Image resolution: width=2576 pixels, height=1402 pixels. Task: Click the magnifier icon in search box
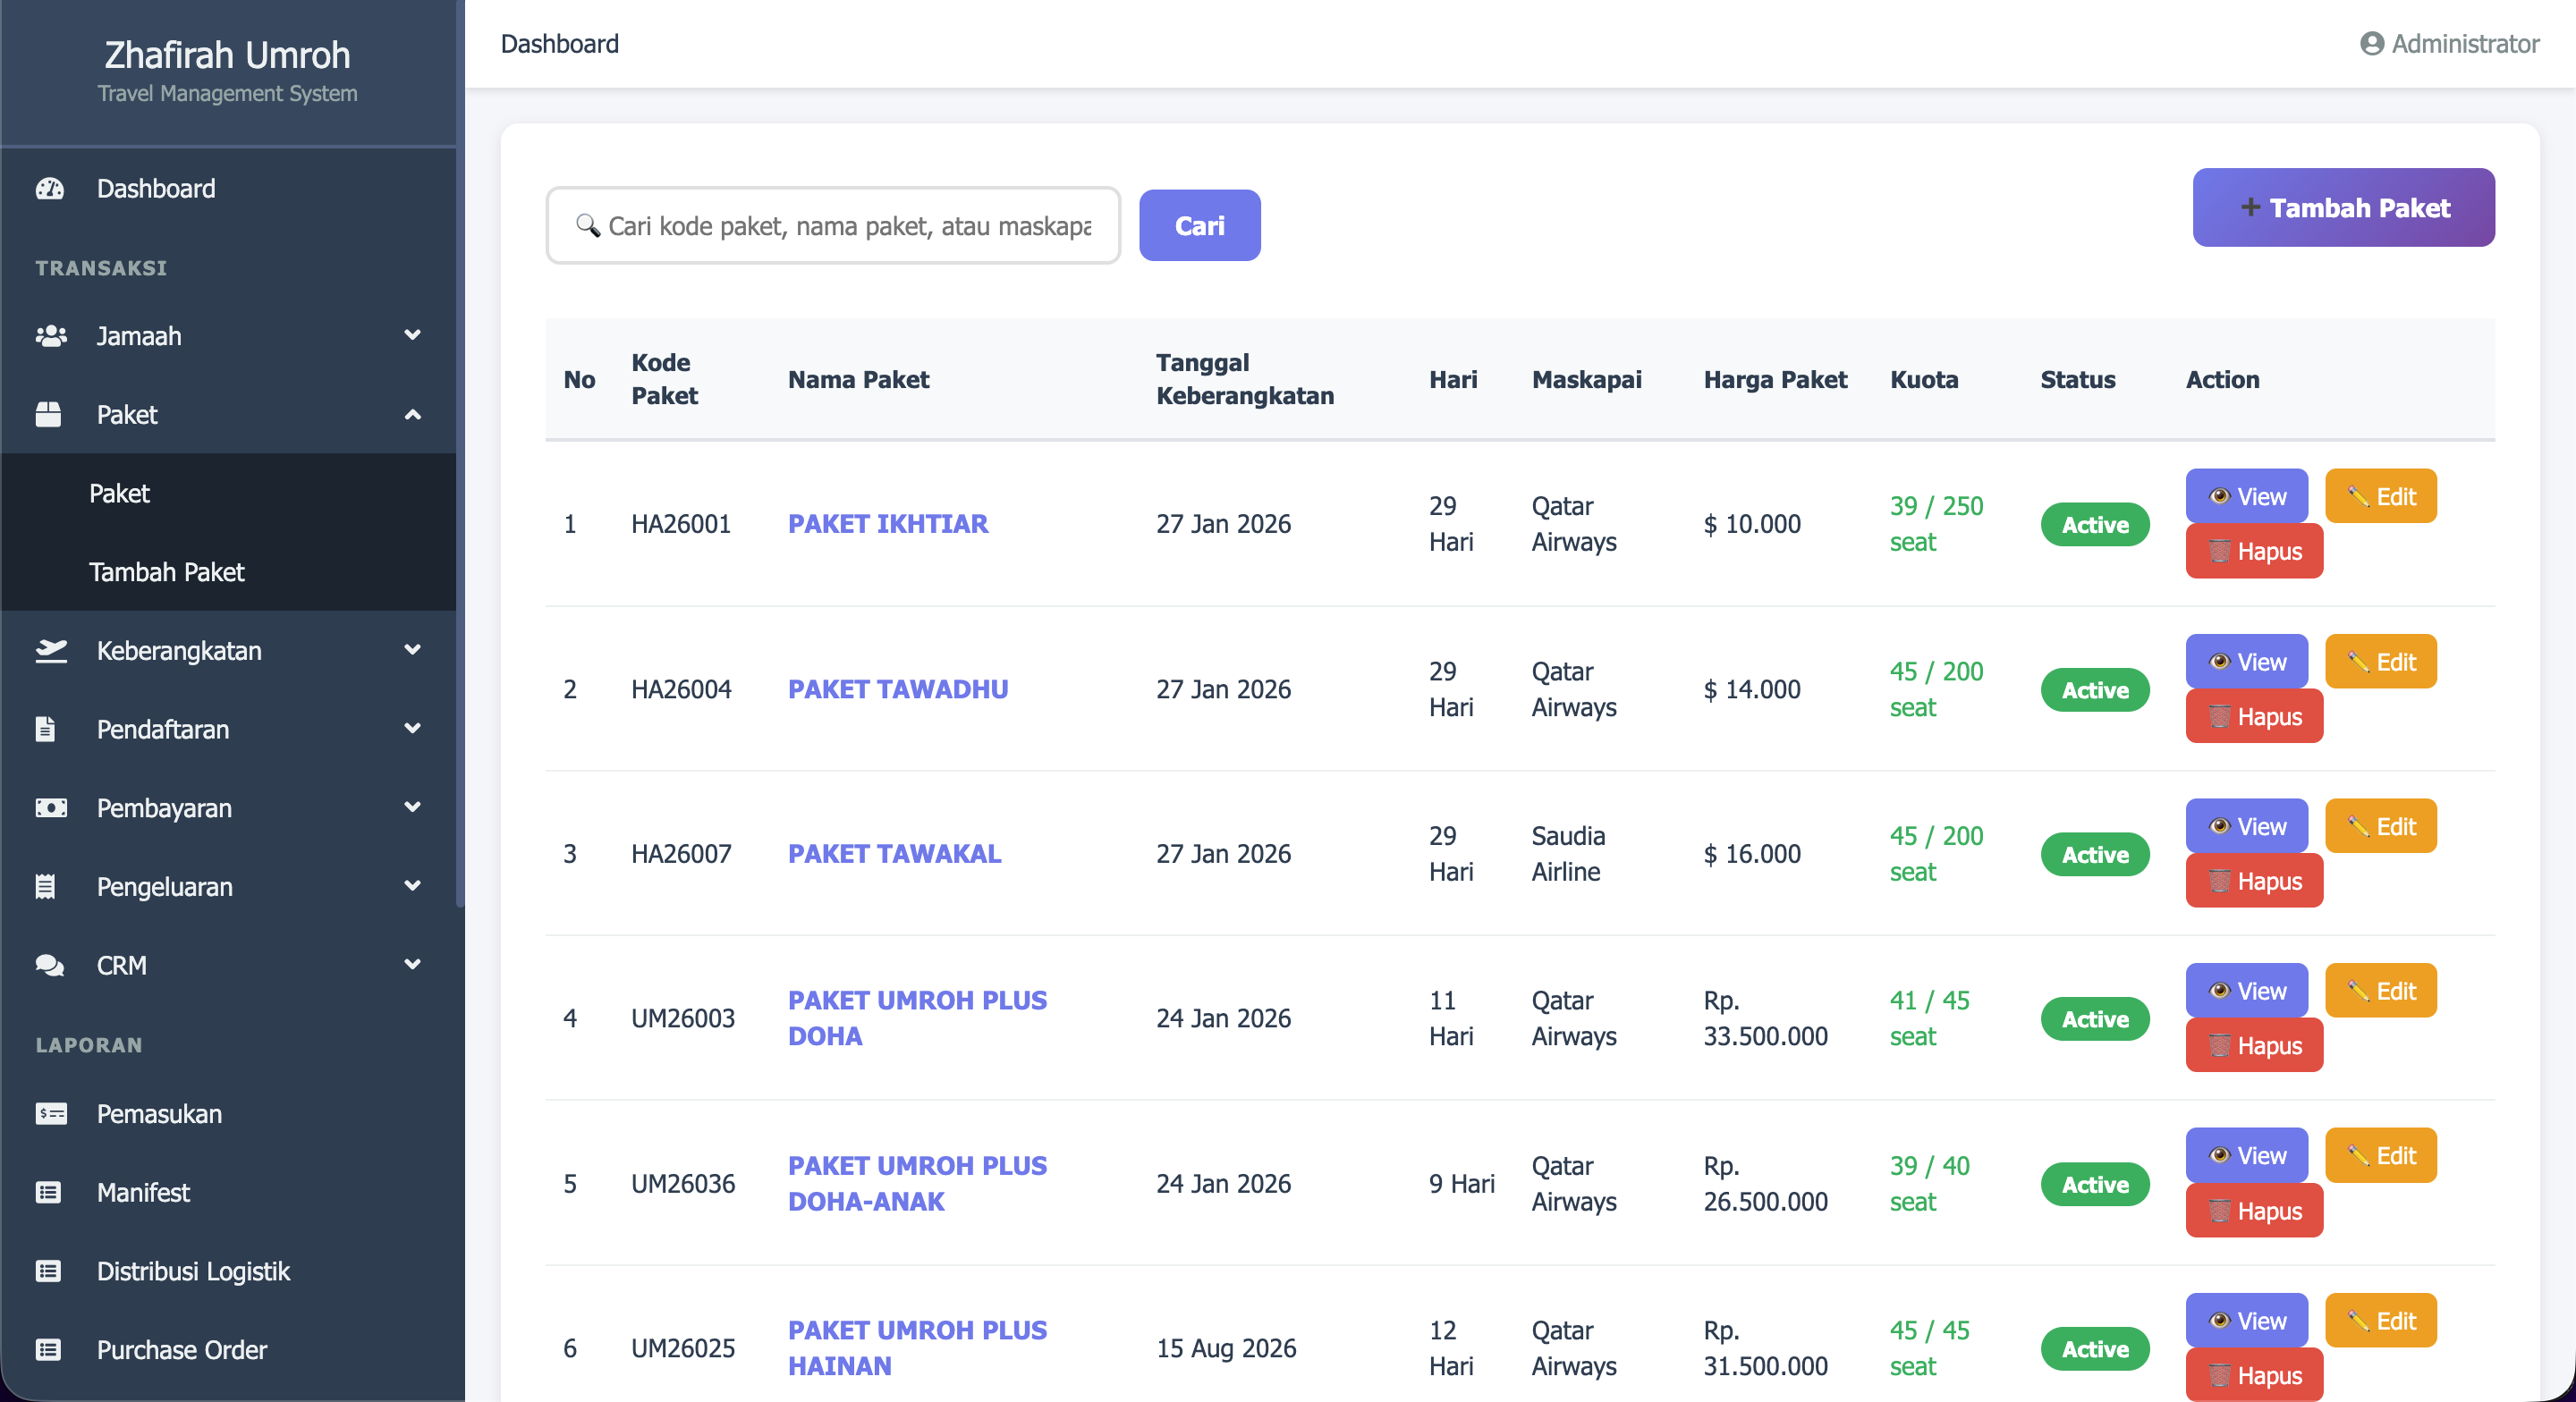(x=588, y=225)
